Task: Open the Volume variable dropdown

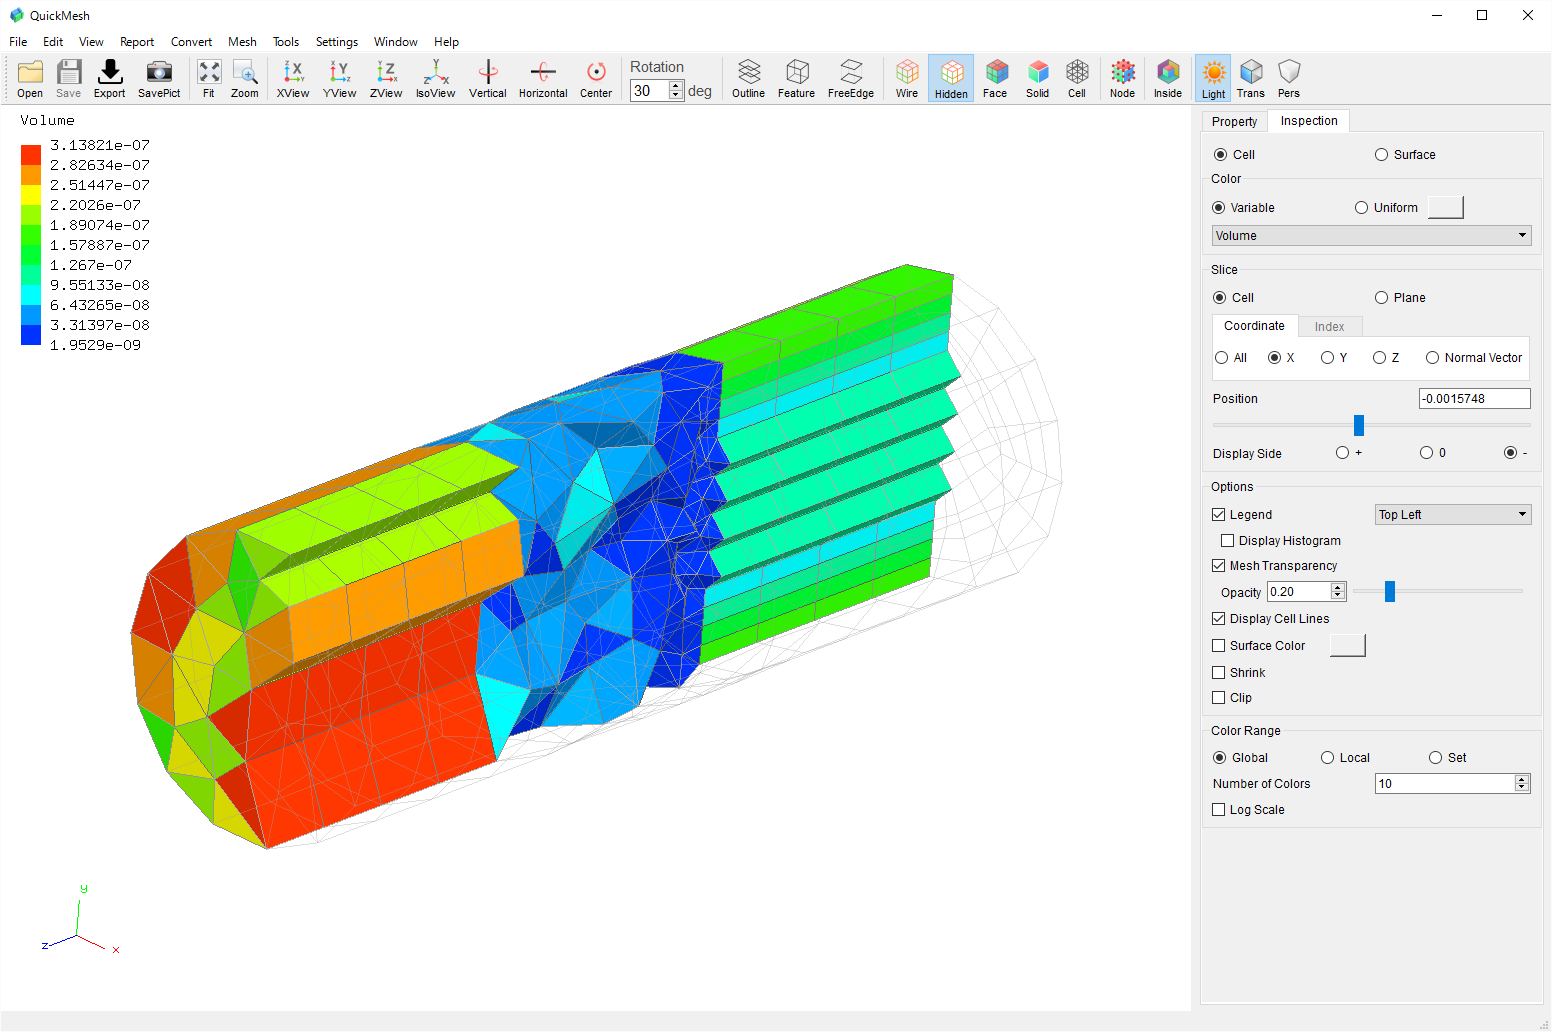Action: (x=1371, y=236)
